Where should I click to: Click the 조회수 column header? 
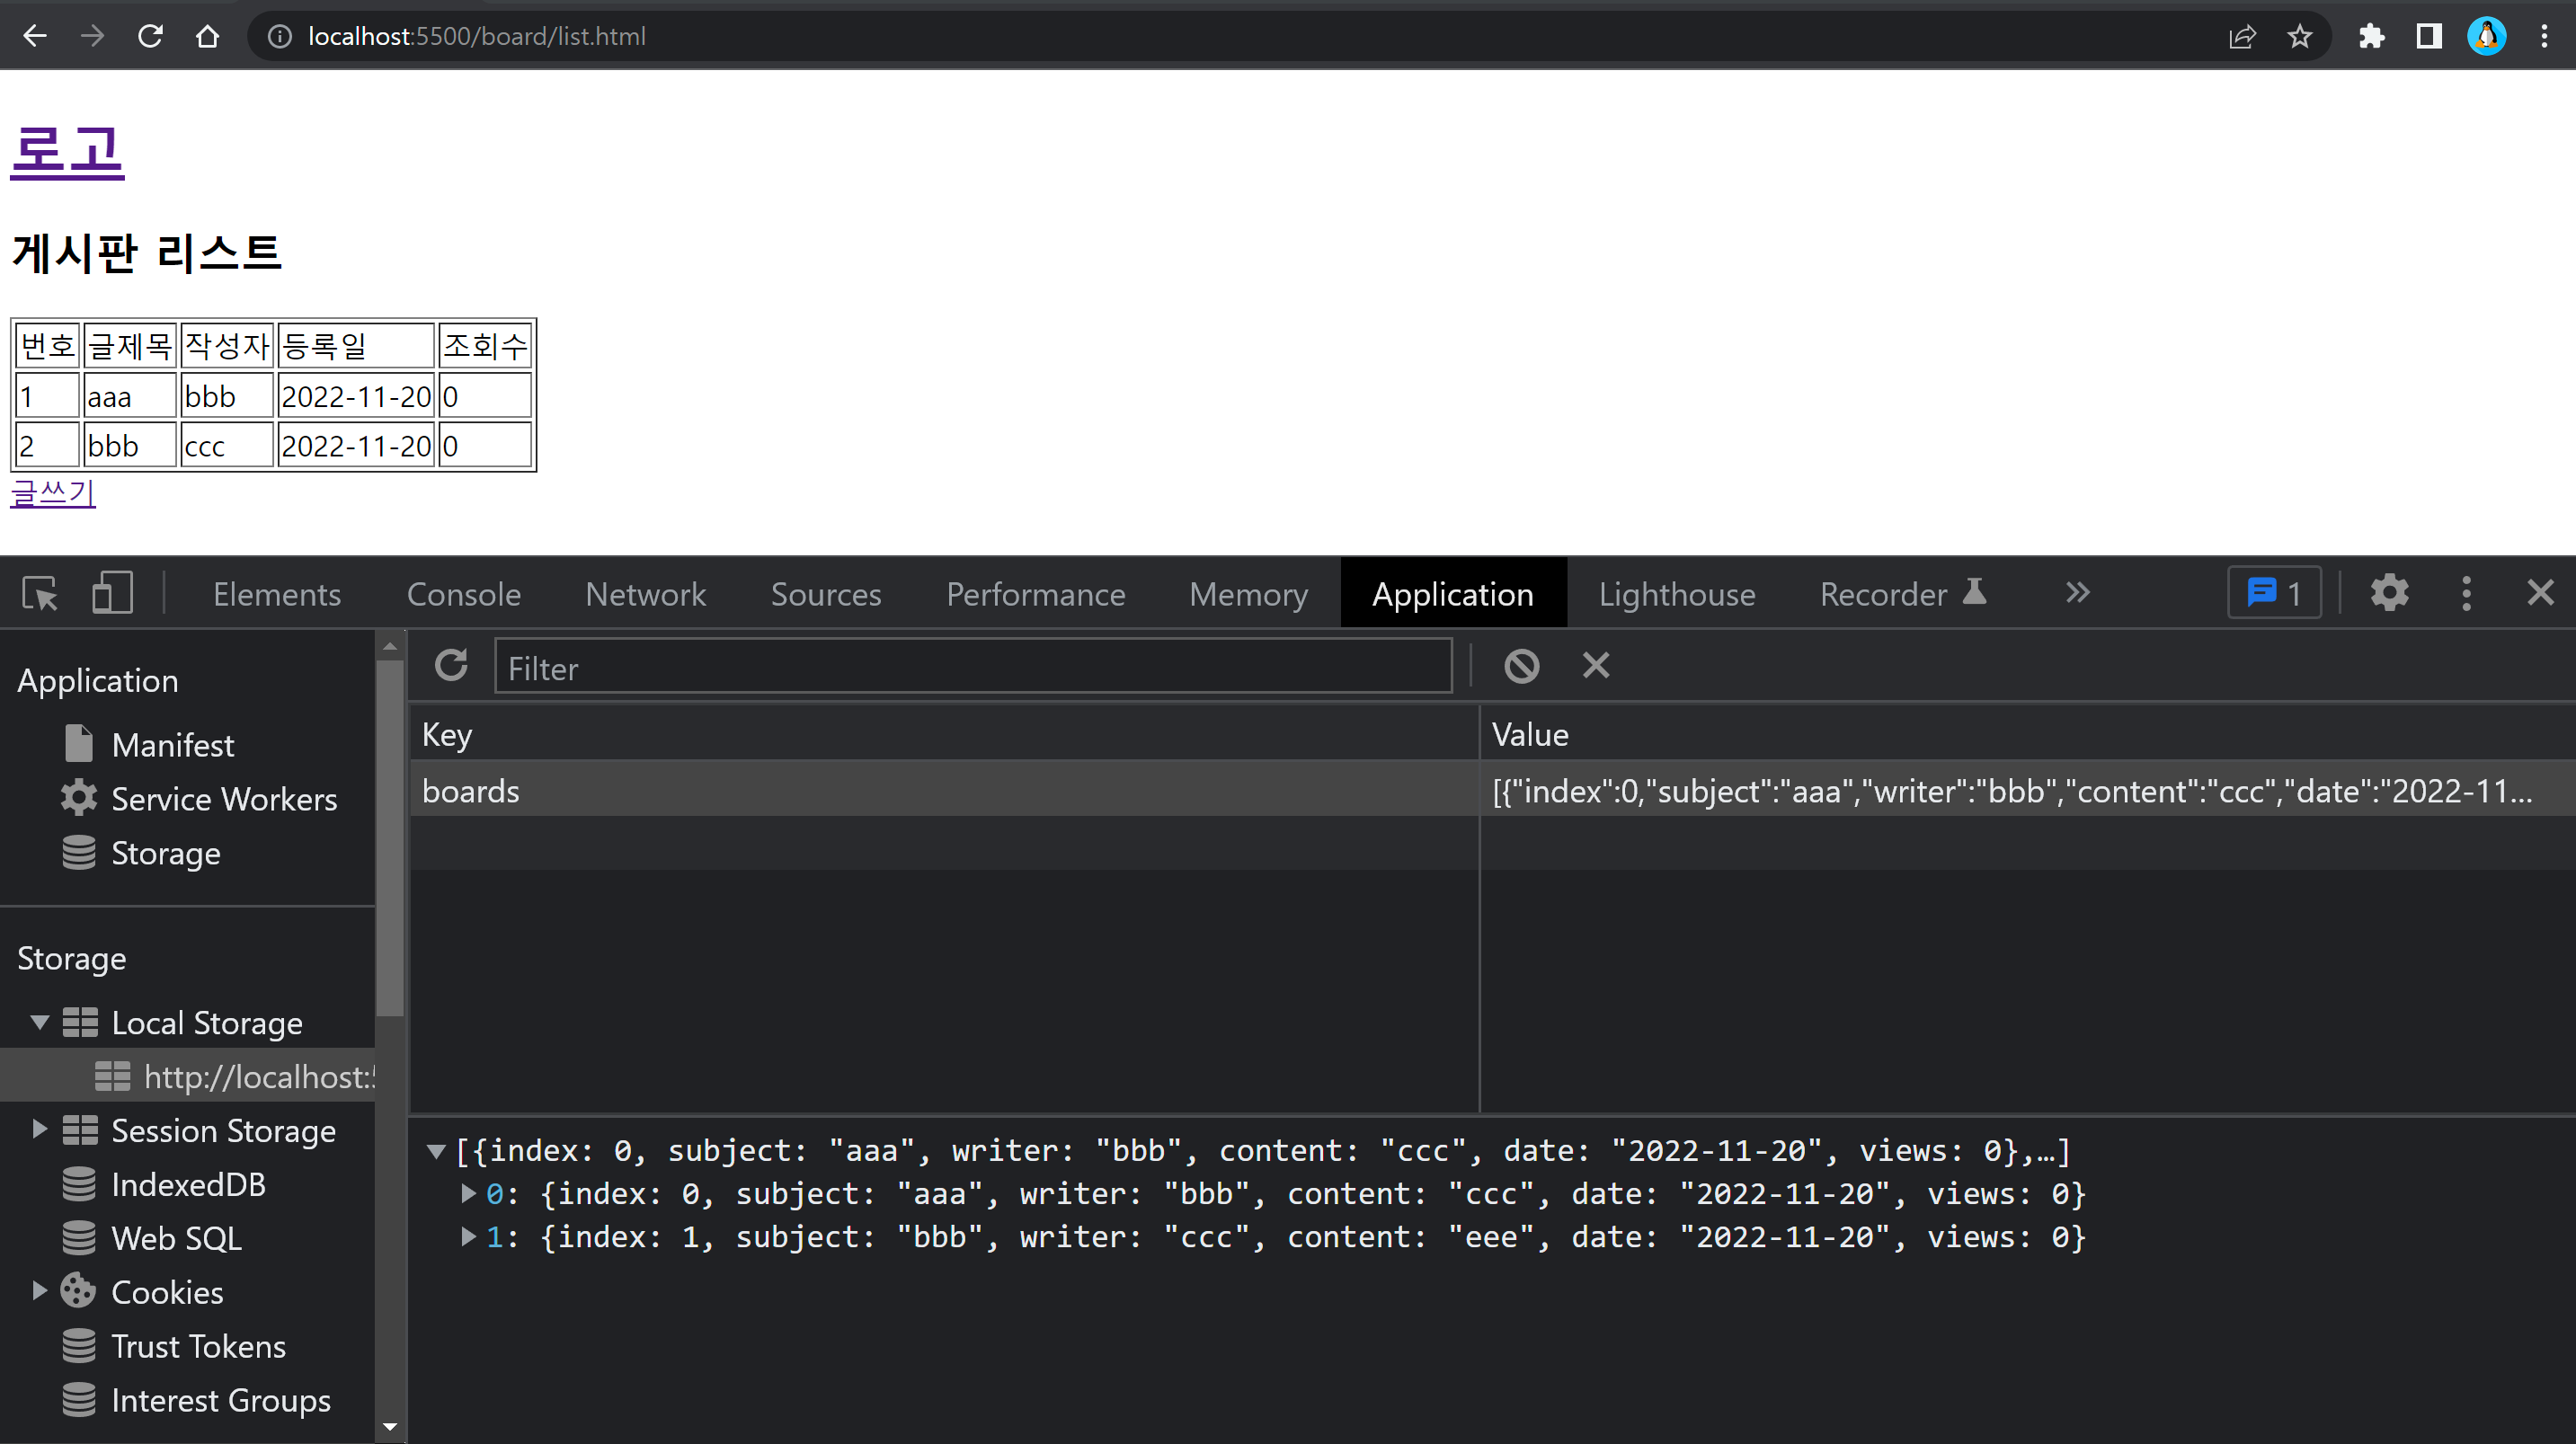click(x=485, y=346)
